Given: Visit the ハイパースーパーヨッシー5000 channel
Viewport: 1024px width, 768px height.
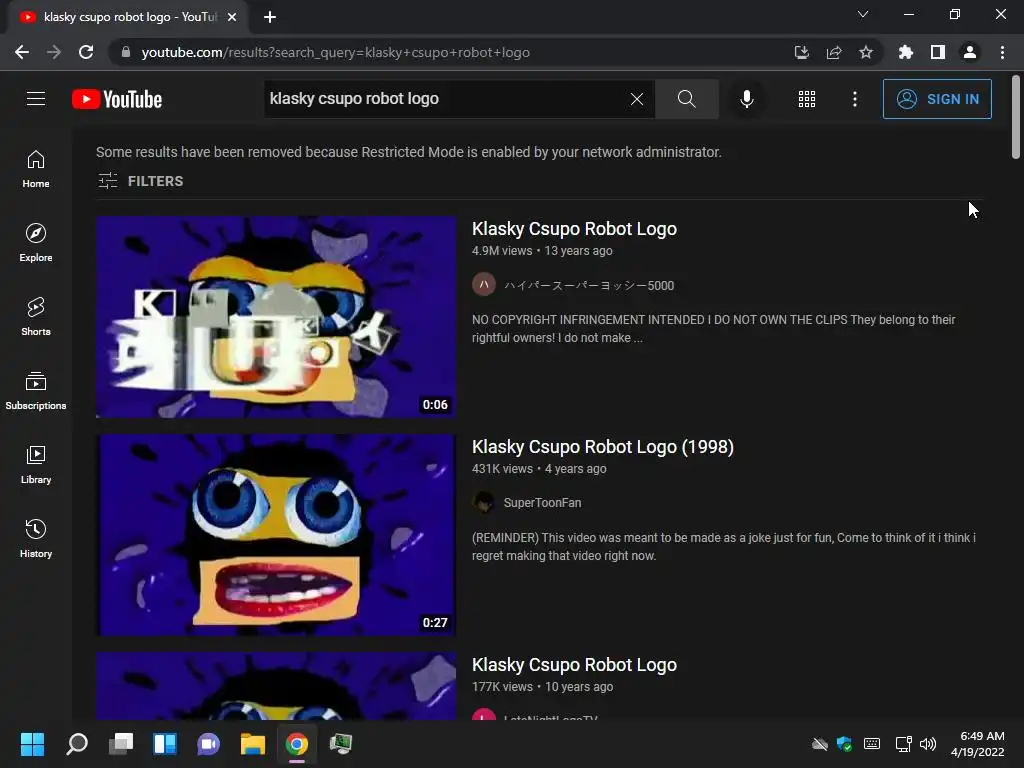Looking at the screenshot, I should (588, 285).
